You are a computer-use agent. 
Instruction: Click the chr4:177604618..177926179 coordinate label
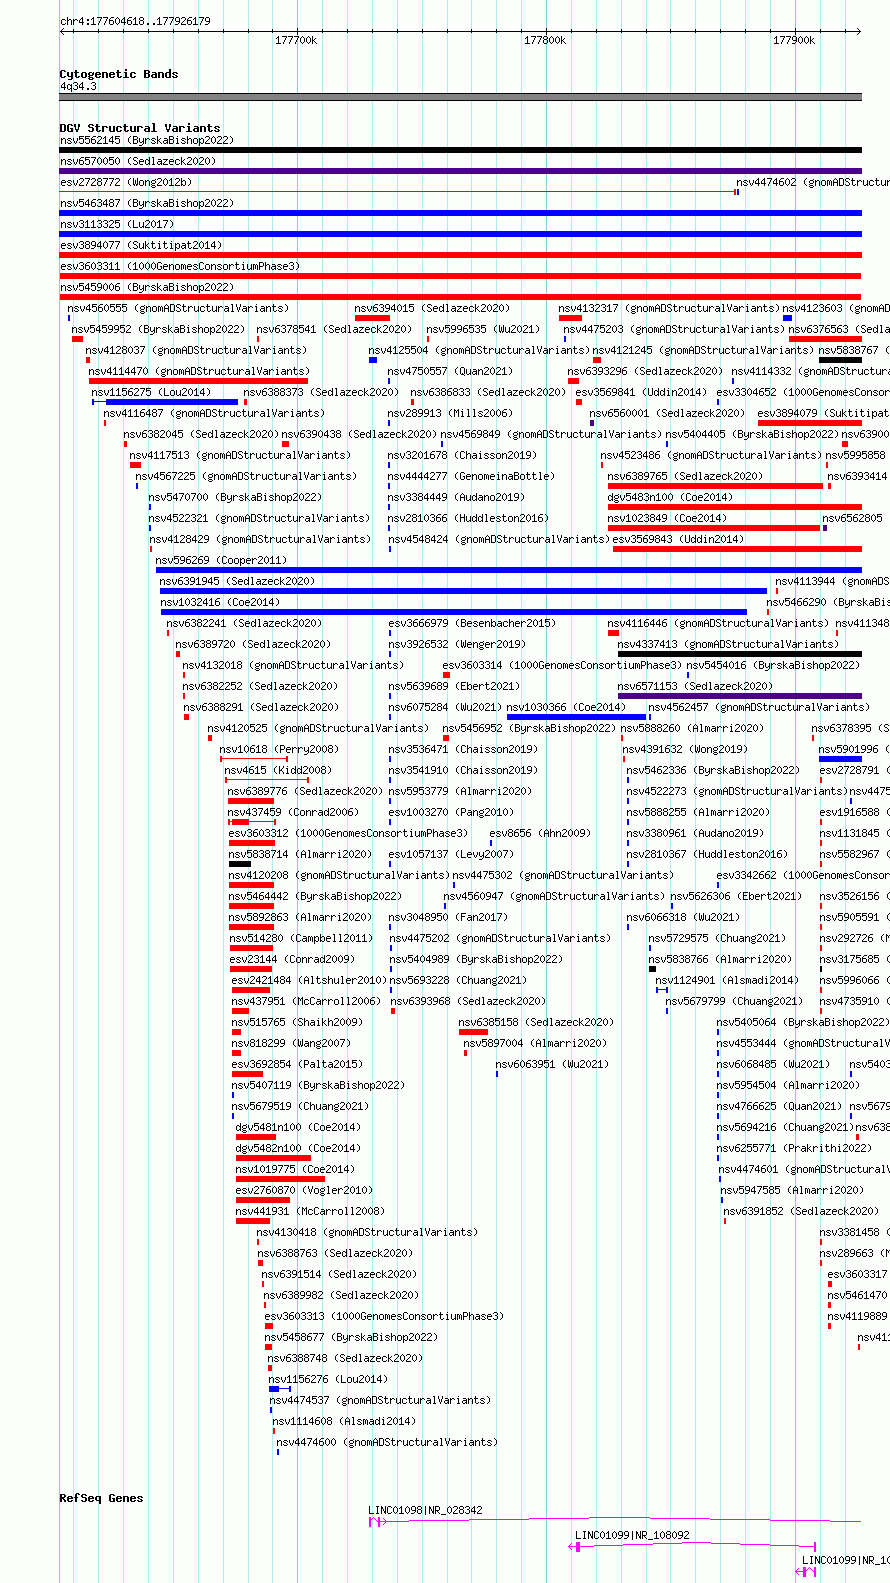pos(135,21)
